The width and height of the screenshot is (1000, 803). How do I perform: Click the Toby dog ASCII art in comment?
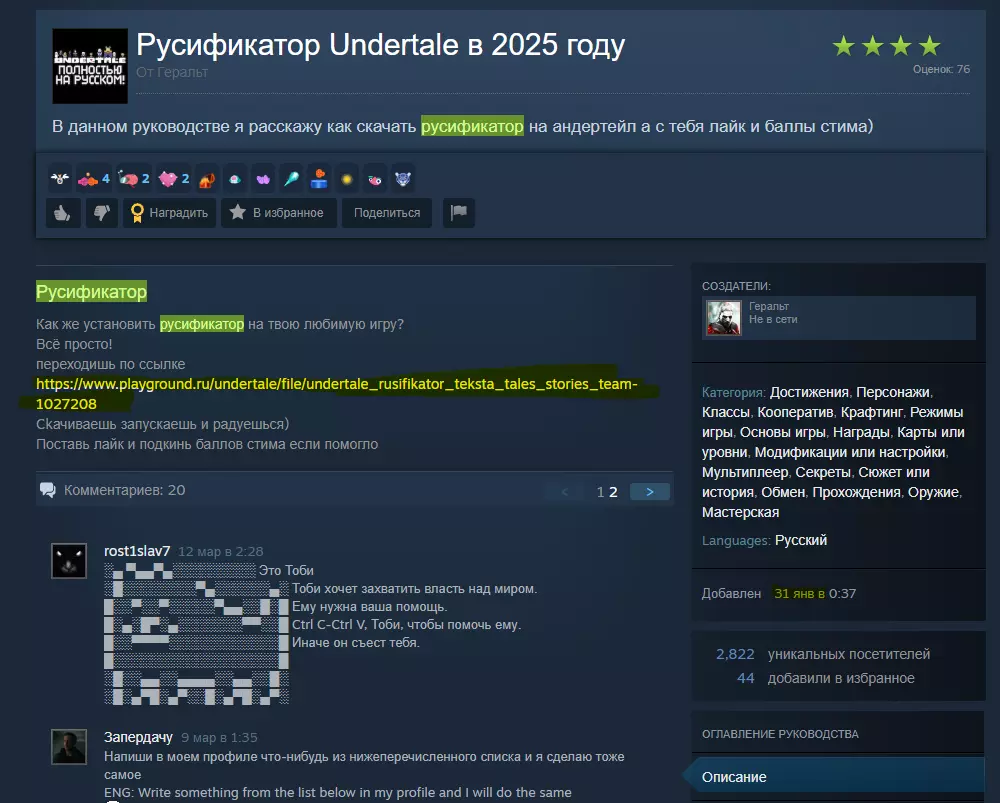click(x=196, y=633)
